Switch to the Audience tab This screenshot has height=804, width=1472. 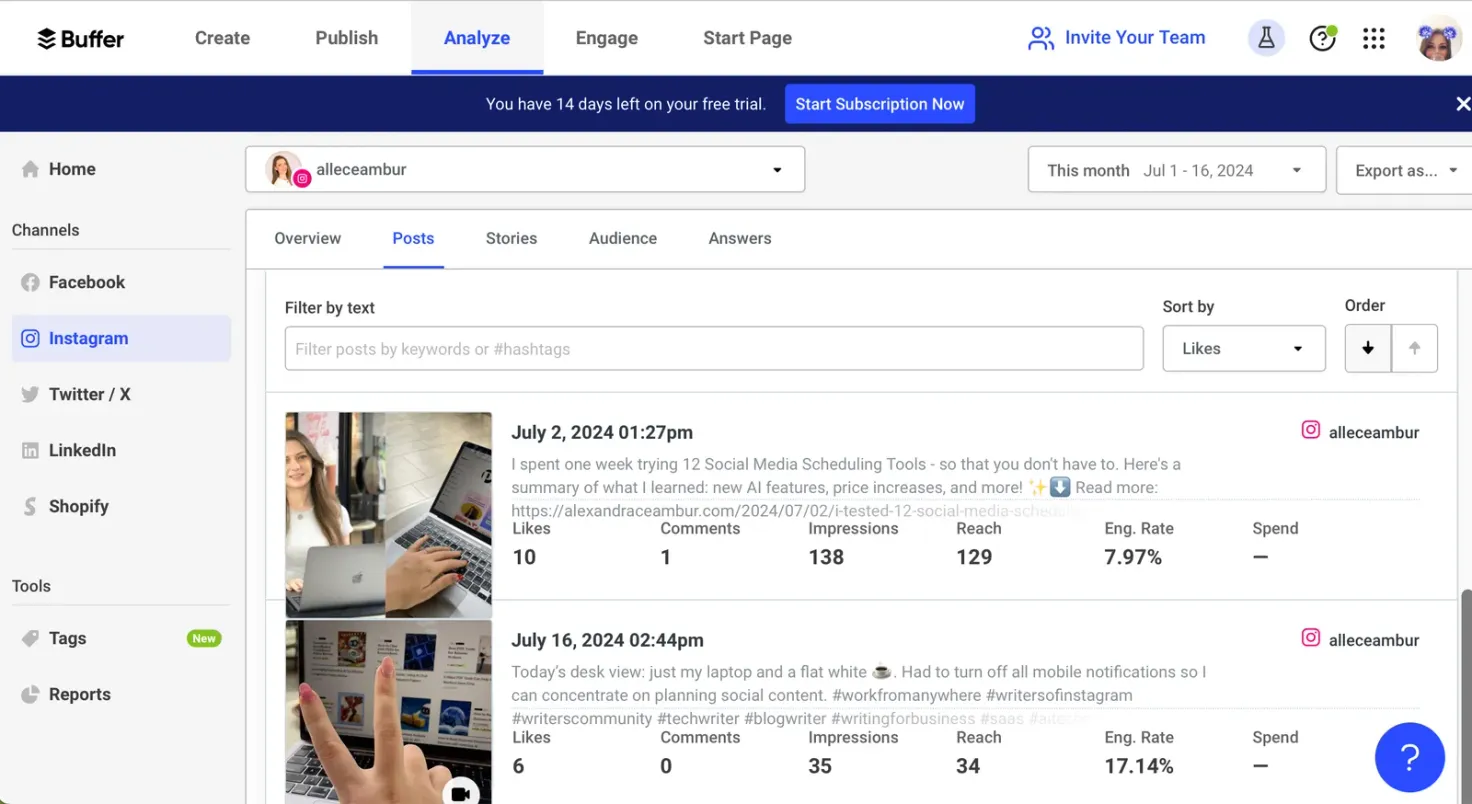click(x=623, y=238)
